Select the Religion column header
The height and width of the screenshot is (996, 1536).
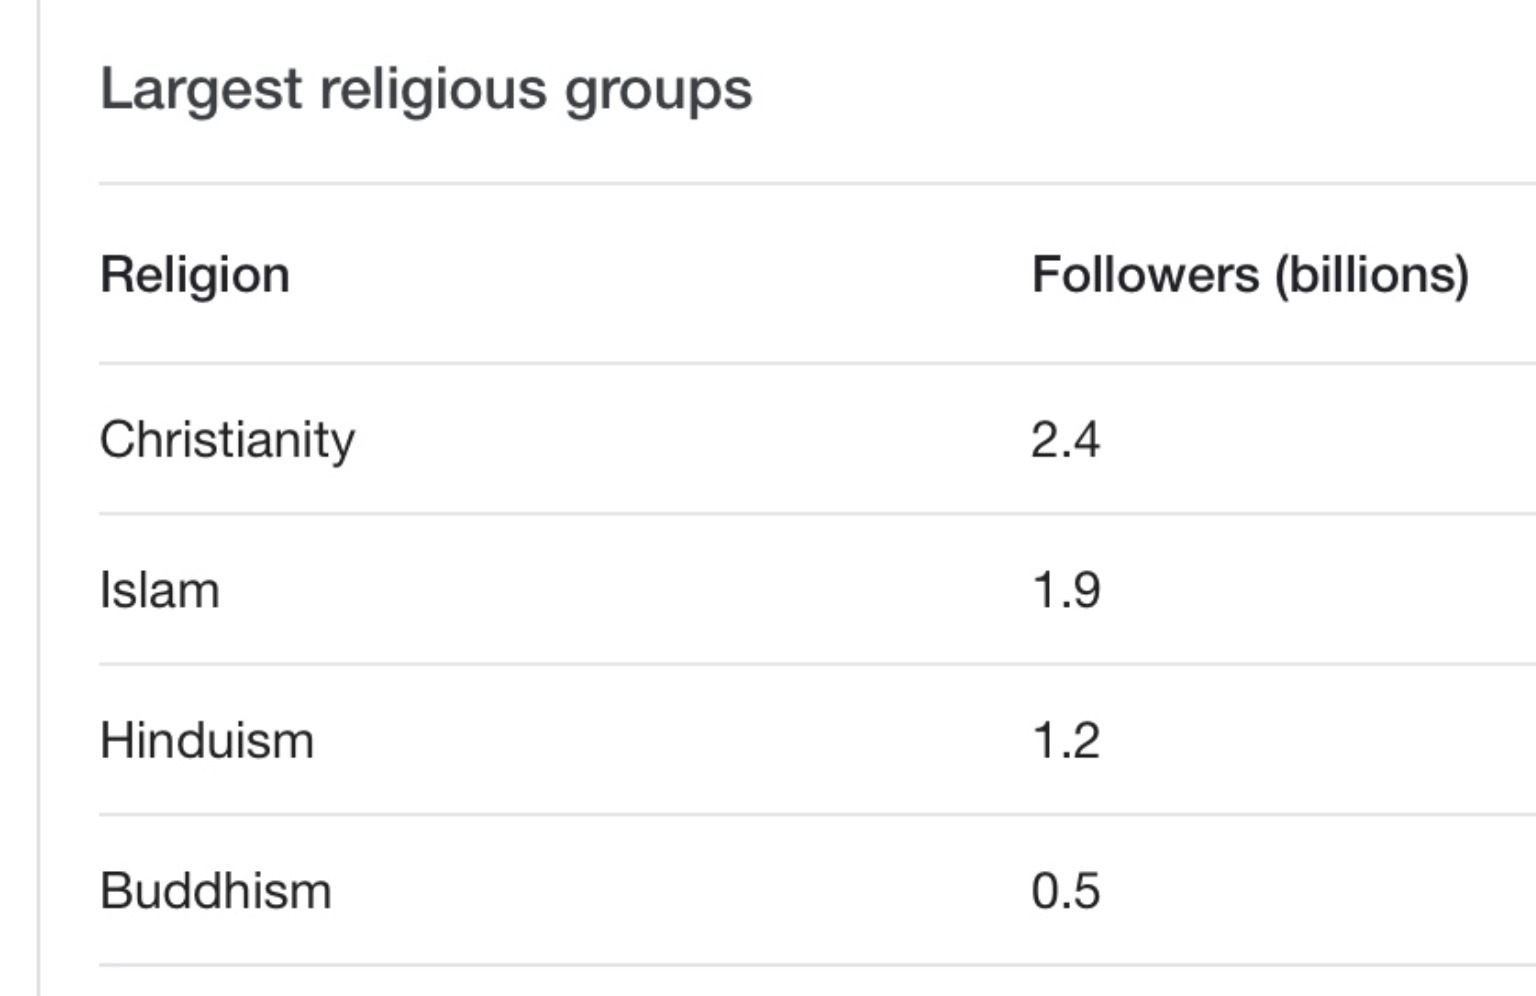[x=195, y=275]
